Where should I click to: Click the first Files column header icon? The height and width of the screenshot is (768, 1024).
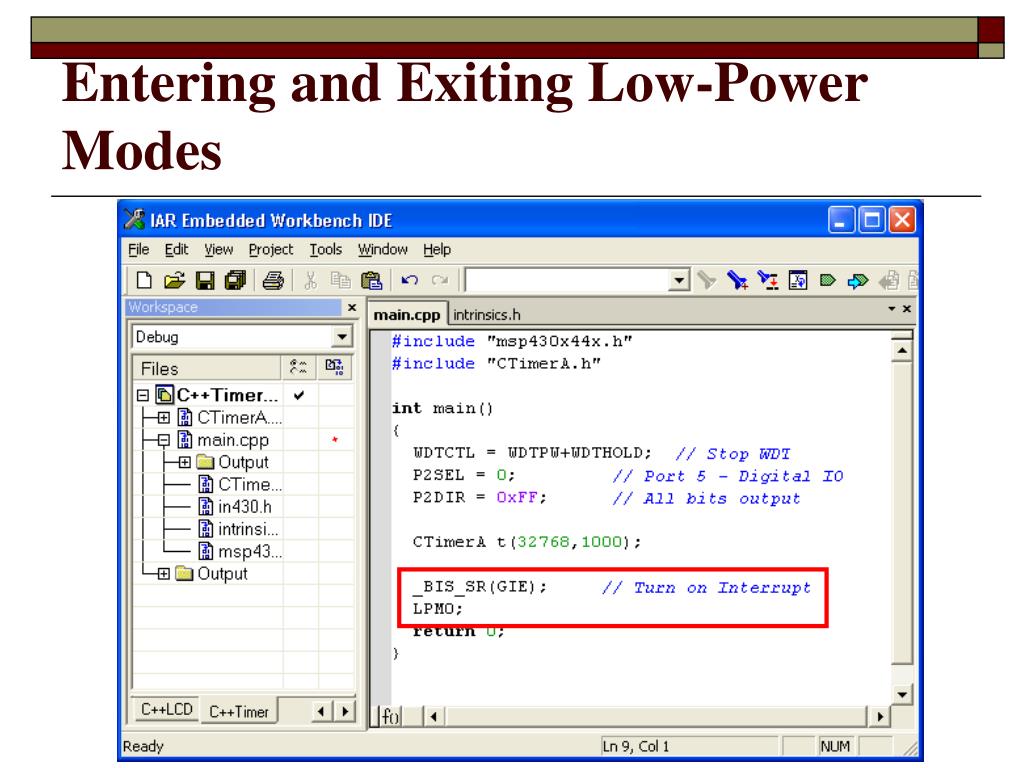click(x=298, y=368)
